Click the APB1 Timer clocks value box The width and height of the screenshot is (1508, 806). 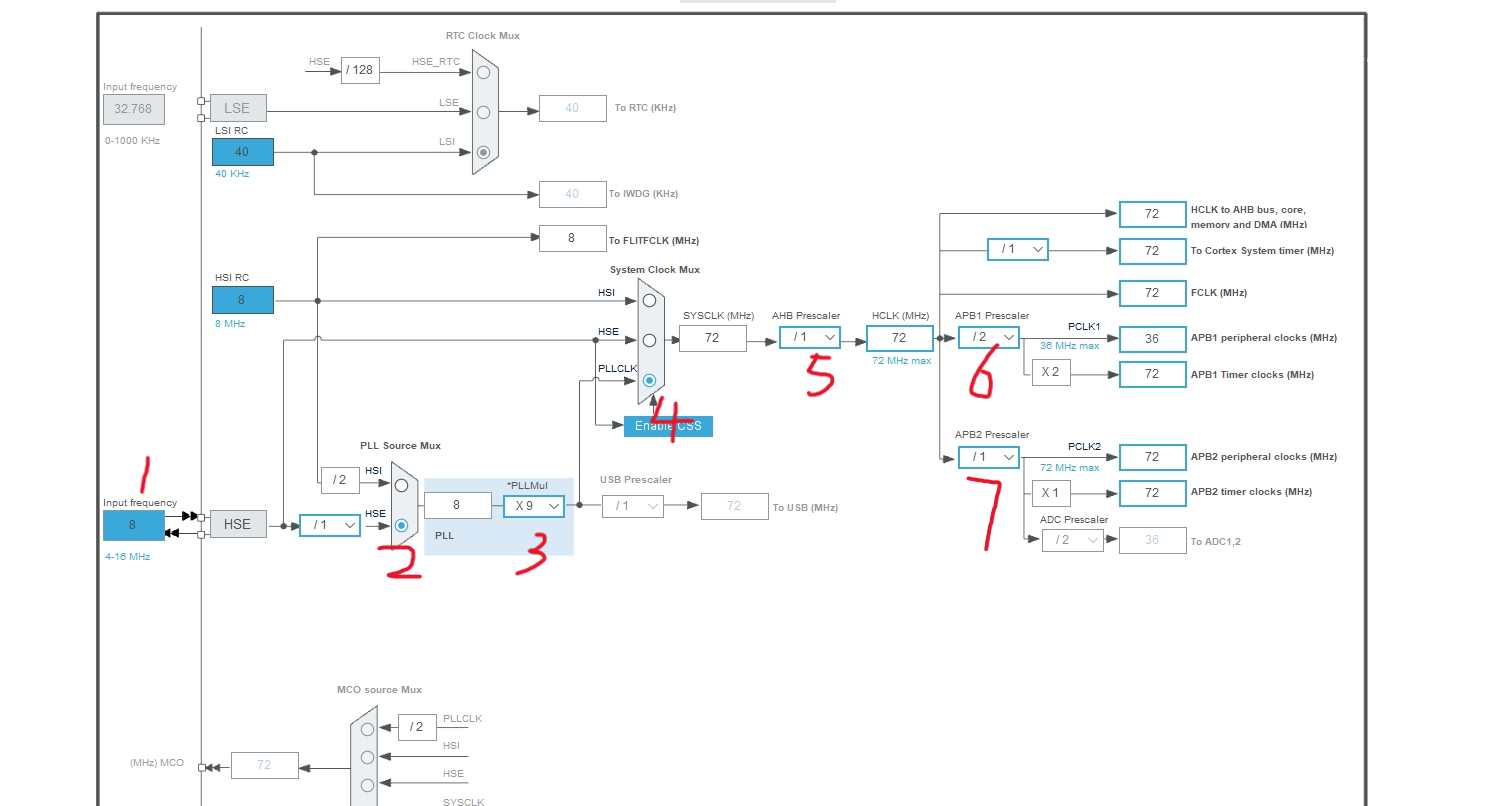point(1152,374)
